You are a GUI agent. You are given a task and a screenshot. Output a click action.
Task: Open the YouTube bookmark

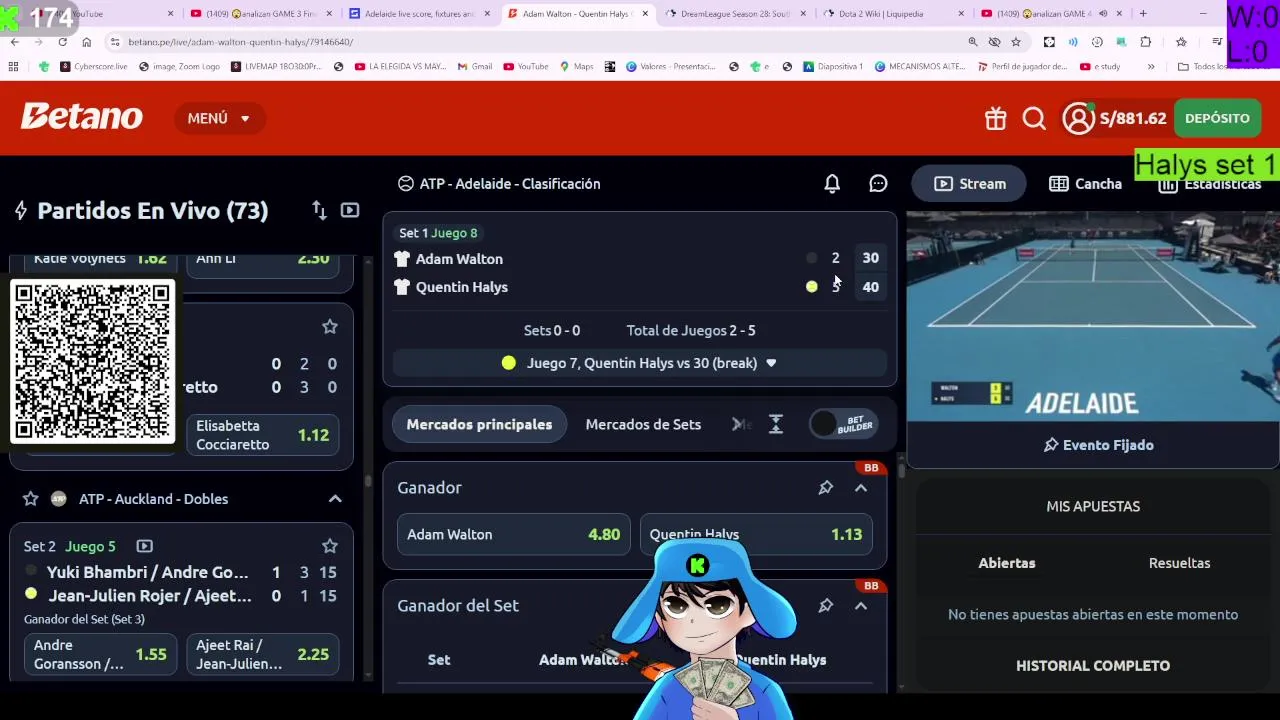526,66
